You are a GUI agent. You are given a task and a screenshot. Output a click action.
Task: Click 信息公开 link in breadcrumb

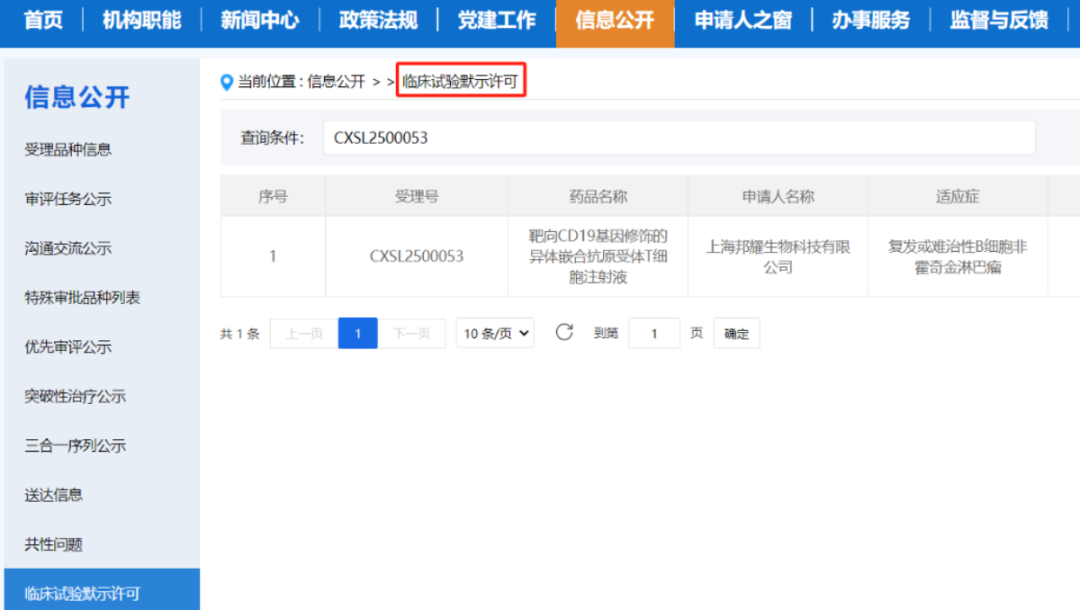tap(336, 82)
